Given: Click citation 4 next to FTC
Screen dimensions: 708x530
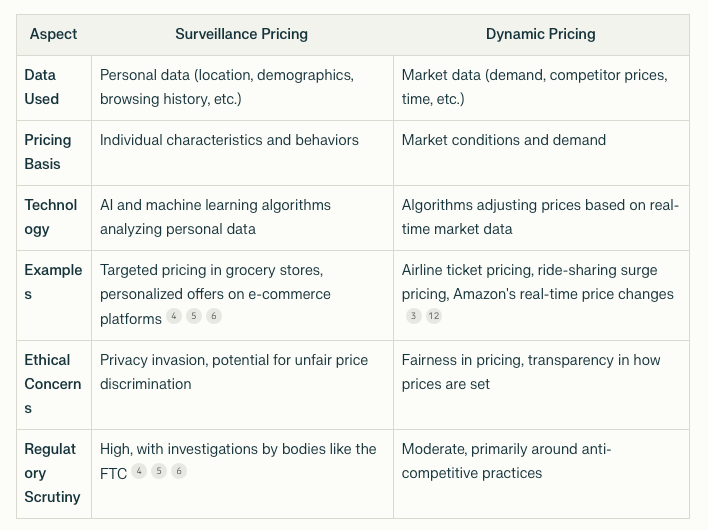Looking at the screenshot, I should (x=139, y=471).
